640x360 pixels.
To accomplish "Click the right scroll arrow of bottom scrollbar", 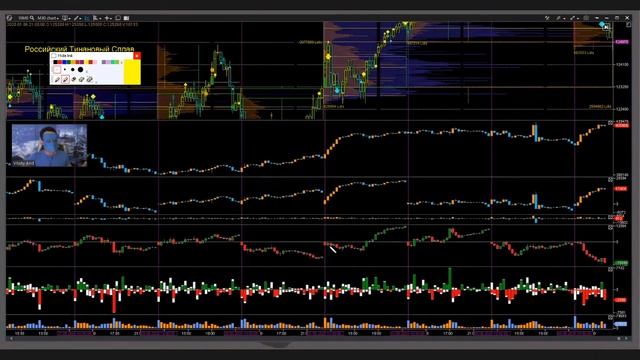I will point(626,338).
